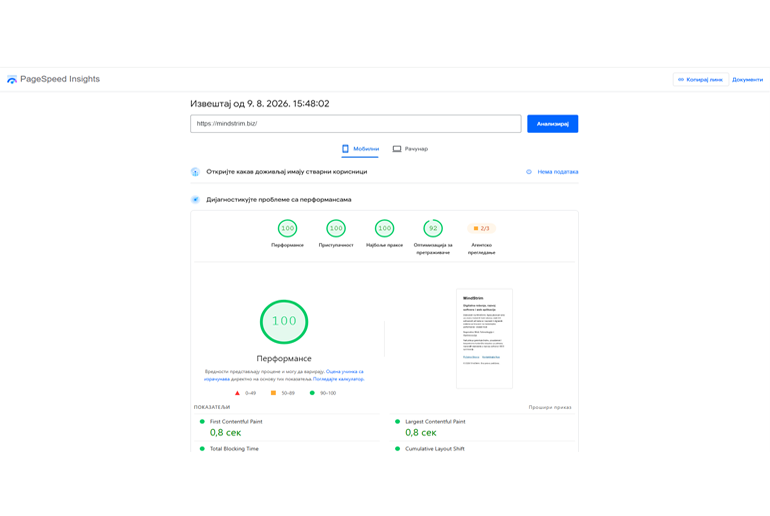Screen dimensions: 770x516
Task: Click the Извештај од 9. 8. 2026. heading
Action: (x=260, y=104)
